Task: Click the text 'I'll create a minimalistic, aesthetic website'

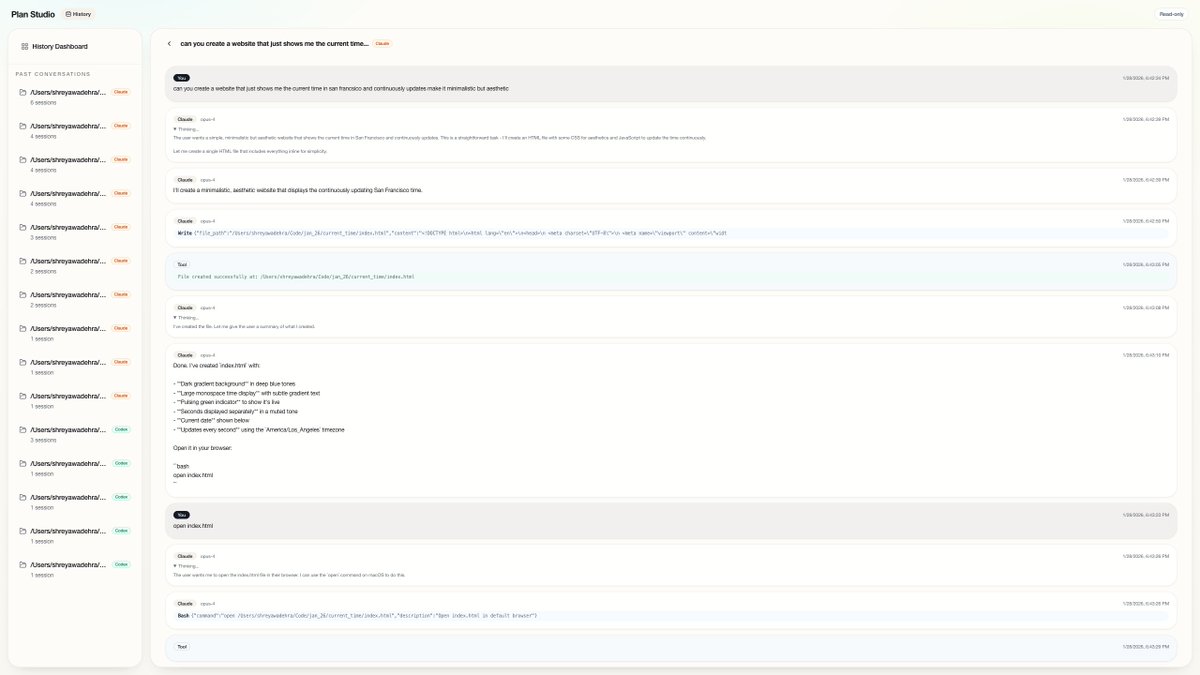Action: click(x=298, y=190)
